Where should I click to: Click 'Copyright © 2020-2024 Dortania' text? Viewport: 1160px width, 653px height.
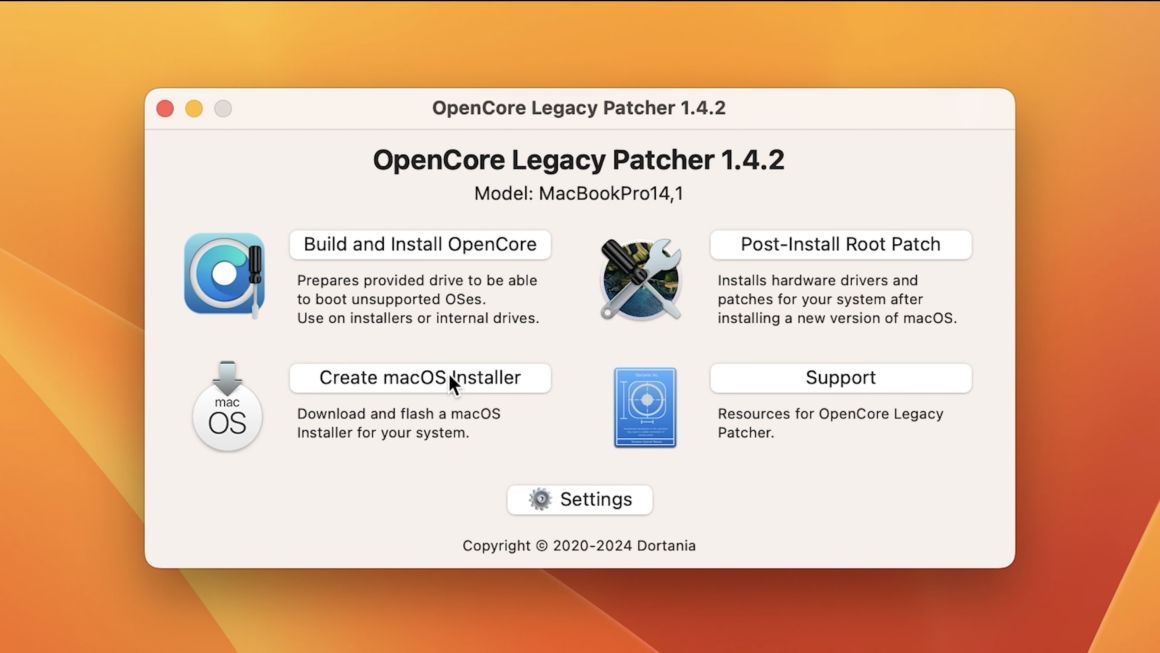[579, 546]
